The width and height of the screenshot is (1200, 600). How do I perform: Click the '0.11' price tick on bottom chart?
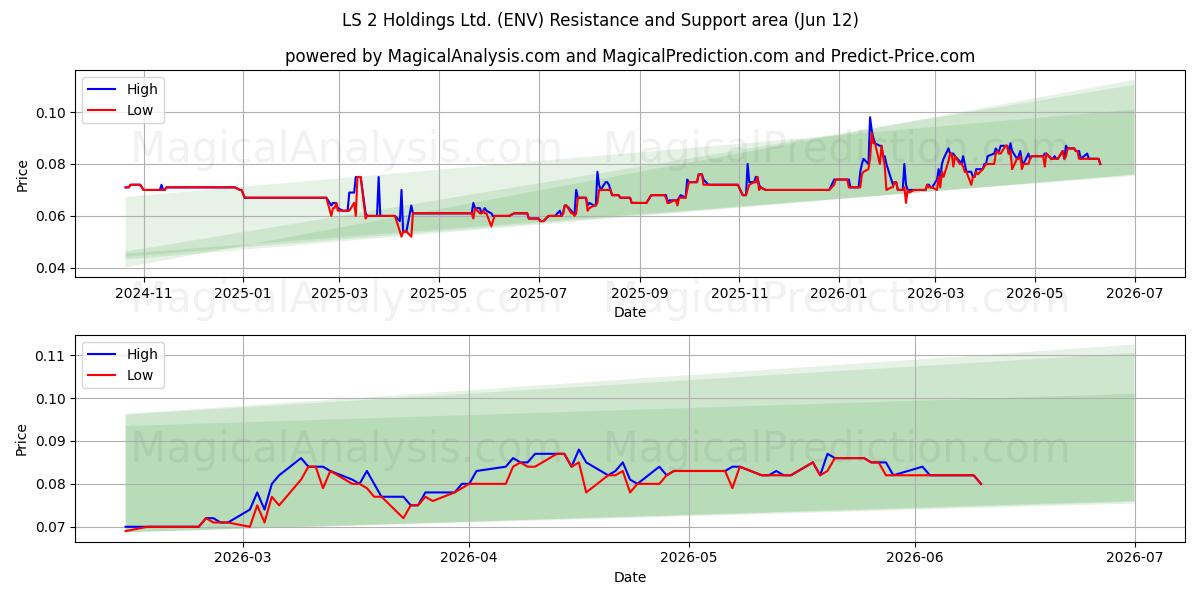pyautogui.click(x=53, y=356)
